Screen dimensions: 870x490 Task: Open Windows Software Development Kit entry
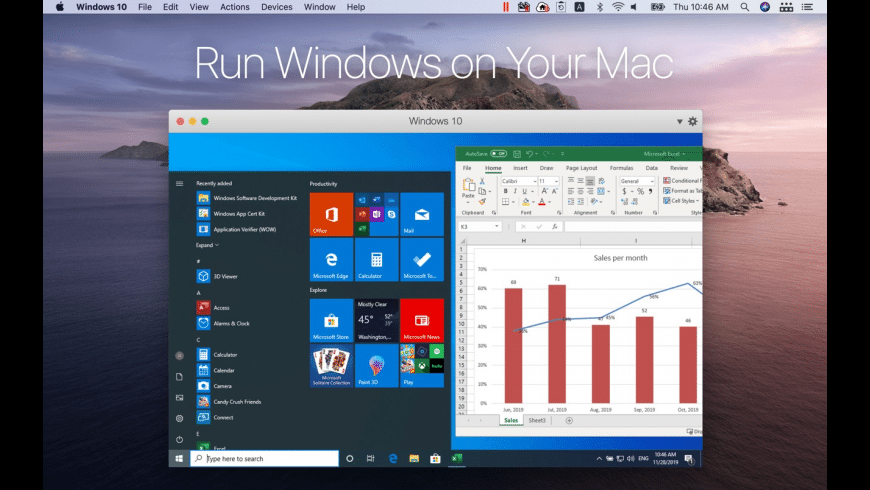coord(247,198)
